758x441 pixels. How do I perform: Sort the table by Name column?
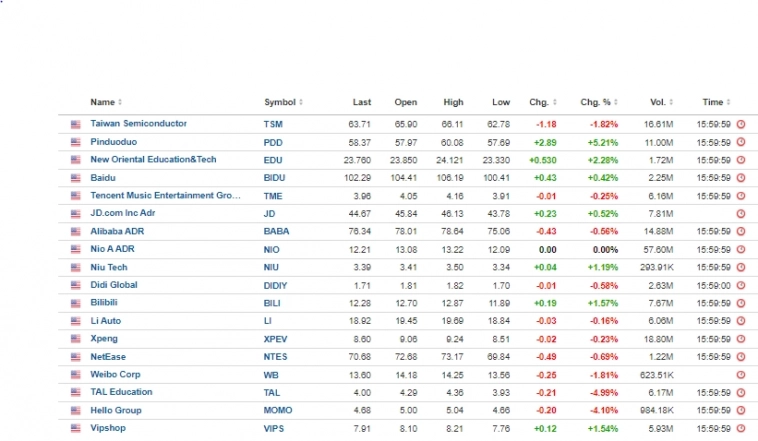[105, 102]
